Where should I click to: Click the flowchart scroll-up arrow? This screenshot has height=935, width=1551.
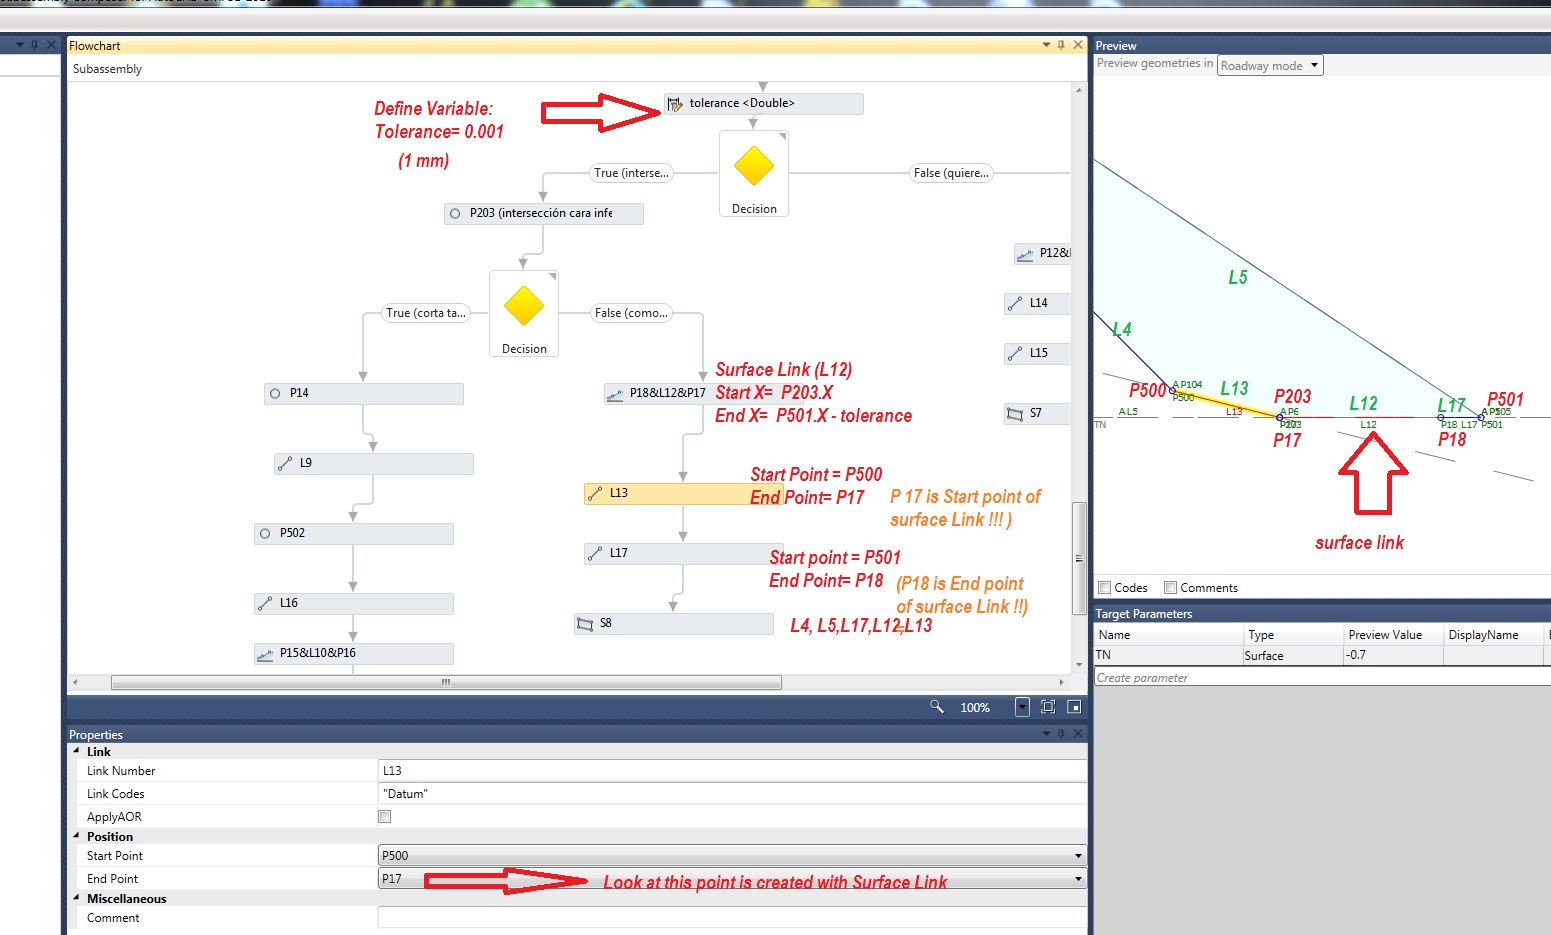[1079, 90]
